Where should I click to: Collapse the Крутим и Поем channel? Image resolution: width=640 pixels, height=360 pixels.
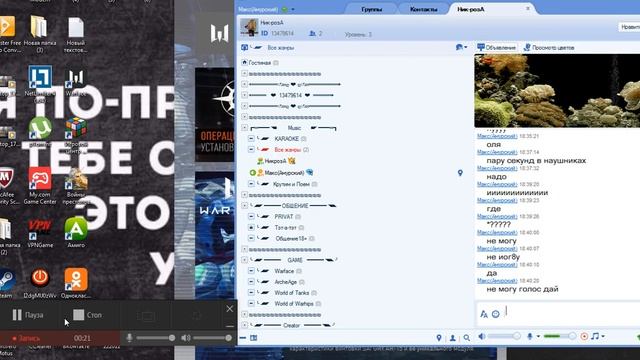tap(251, 184)
